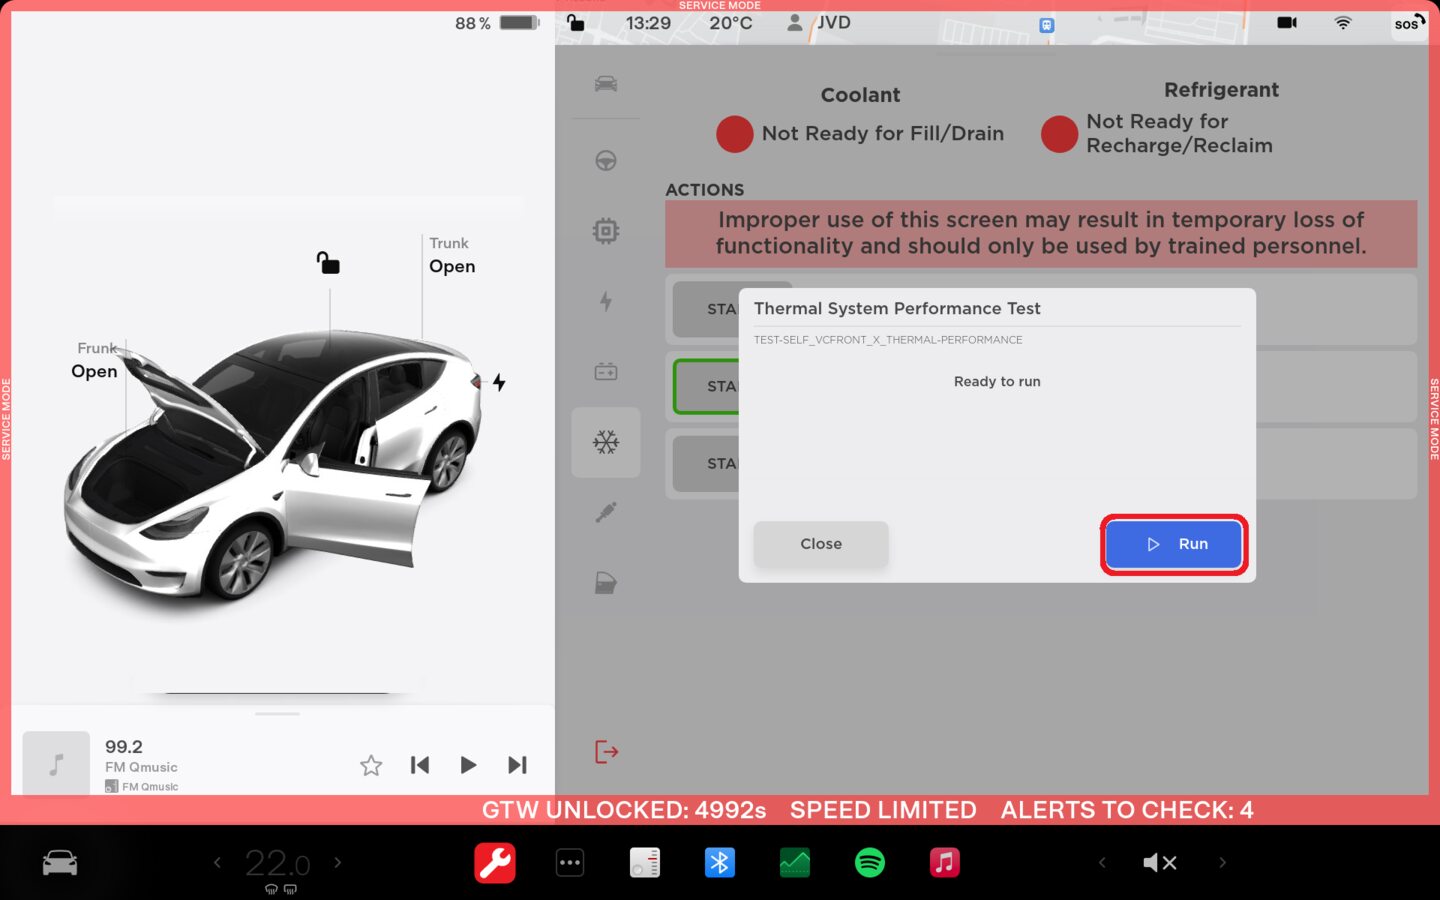Open the thermal snowflake service tab

tap(606, 442)
